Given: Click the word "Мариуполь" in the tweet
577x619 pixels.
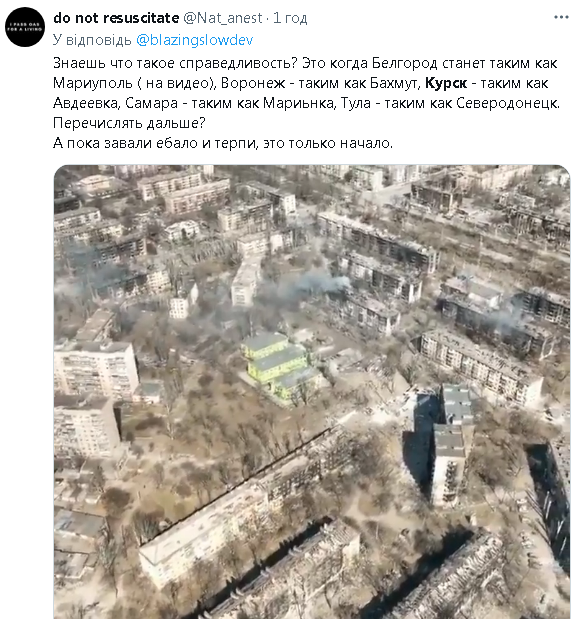Looking at the screenshot, I should (x=92, y=83).
